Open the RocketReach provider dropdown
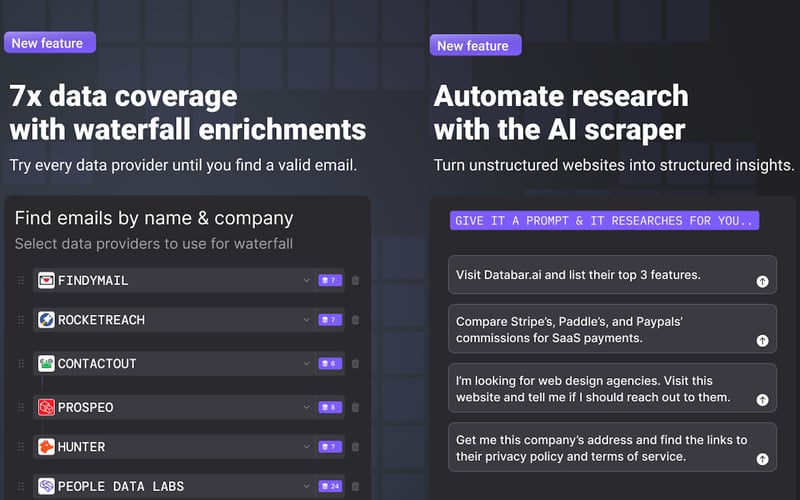This screenshot has height=500, width=800. [306, 320]
